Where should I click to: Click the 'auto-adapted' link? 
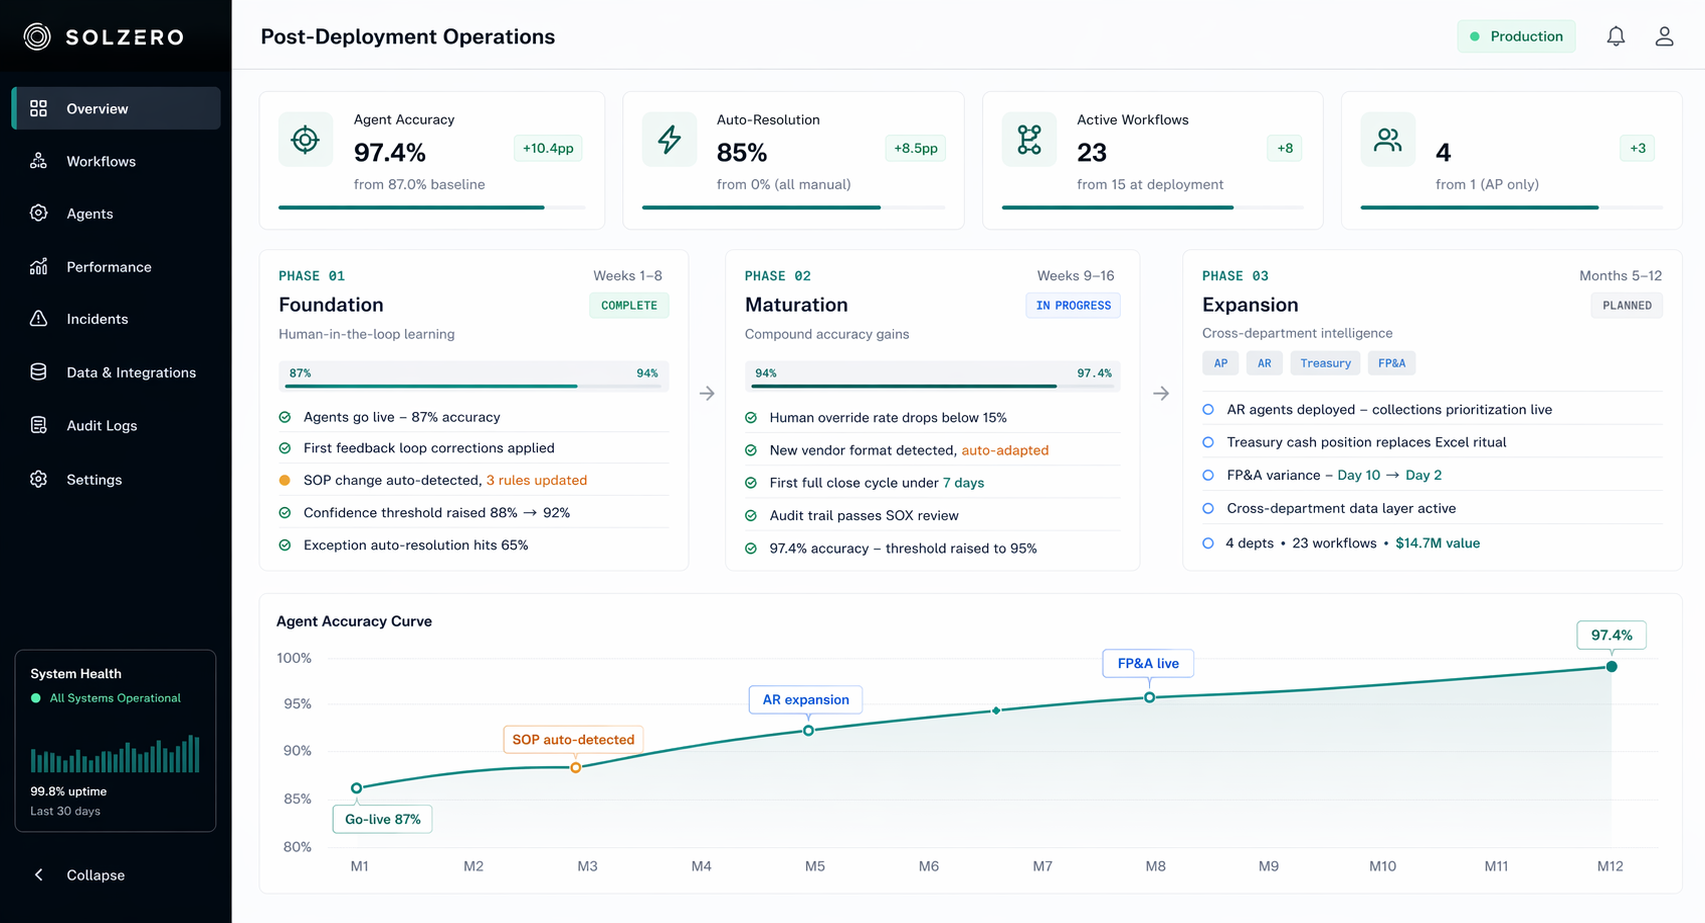click(x=1005, y=450)
